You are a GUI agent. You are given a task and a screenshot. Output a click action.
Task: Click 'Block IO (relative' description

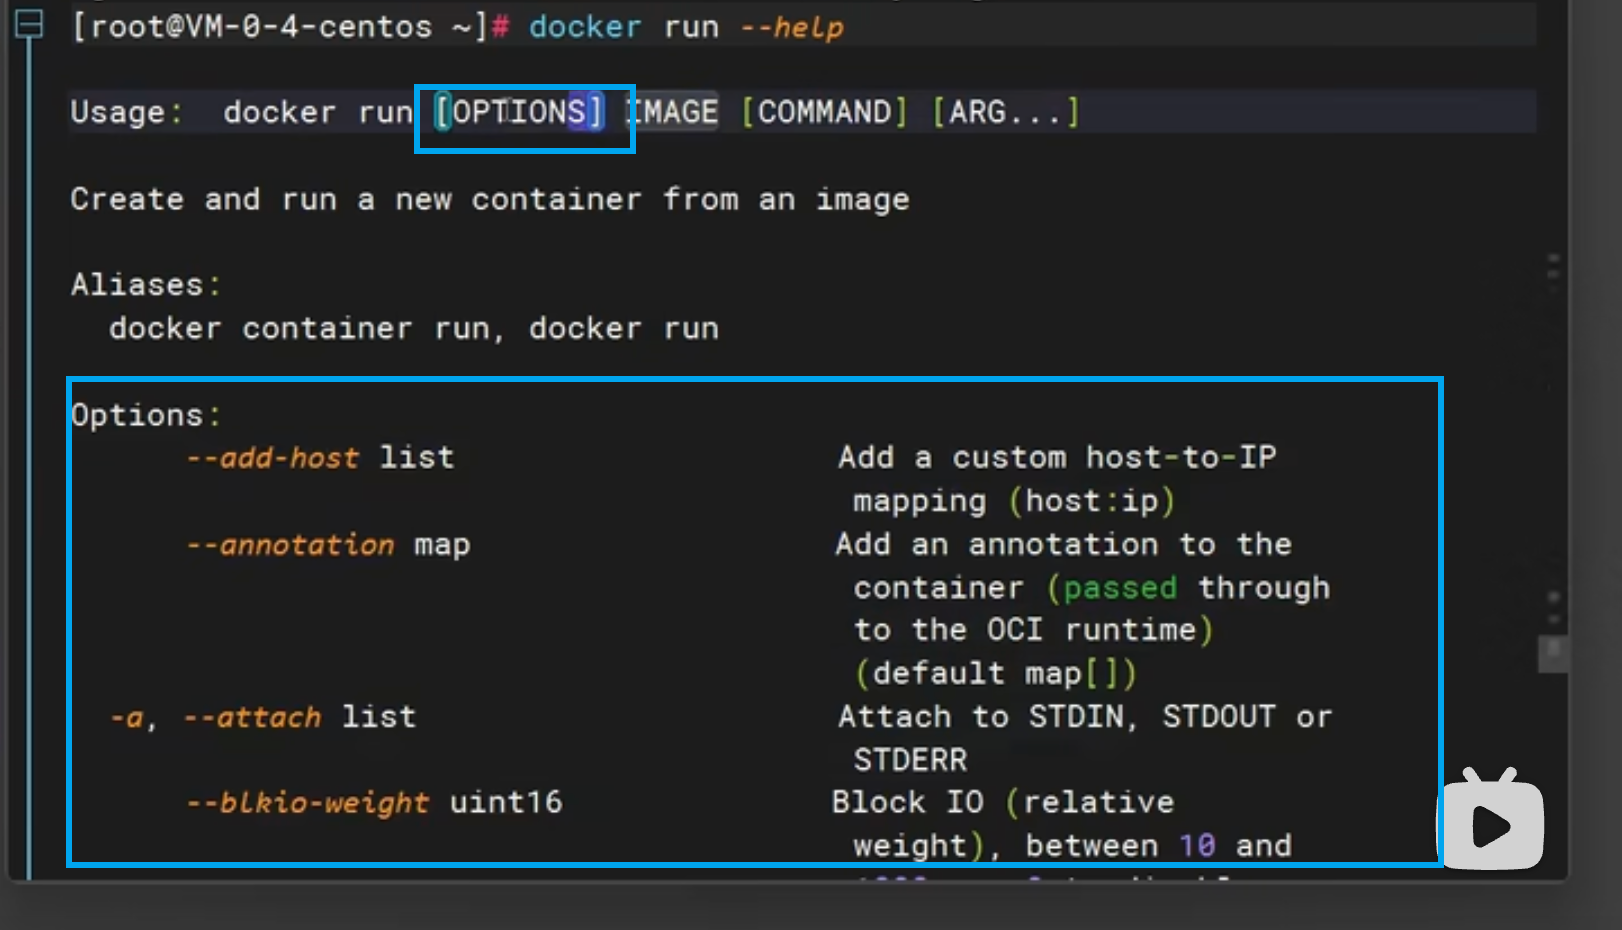coord(1003,802)
